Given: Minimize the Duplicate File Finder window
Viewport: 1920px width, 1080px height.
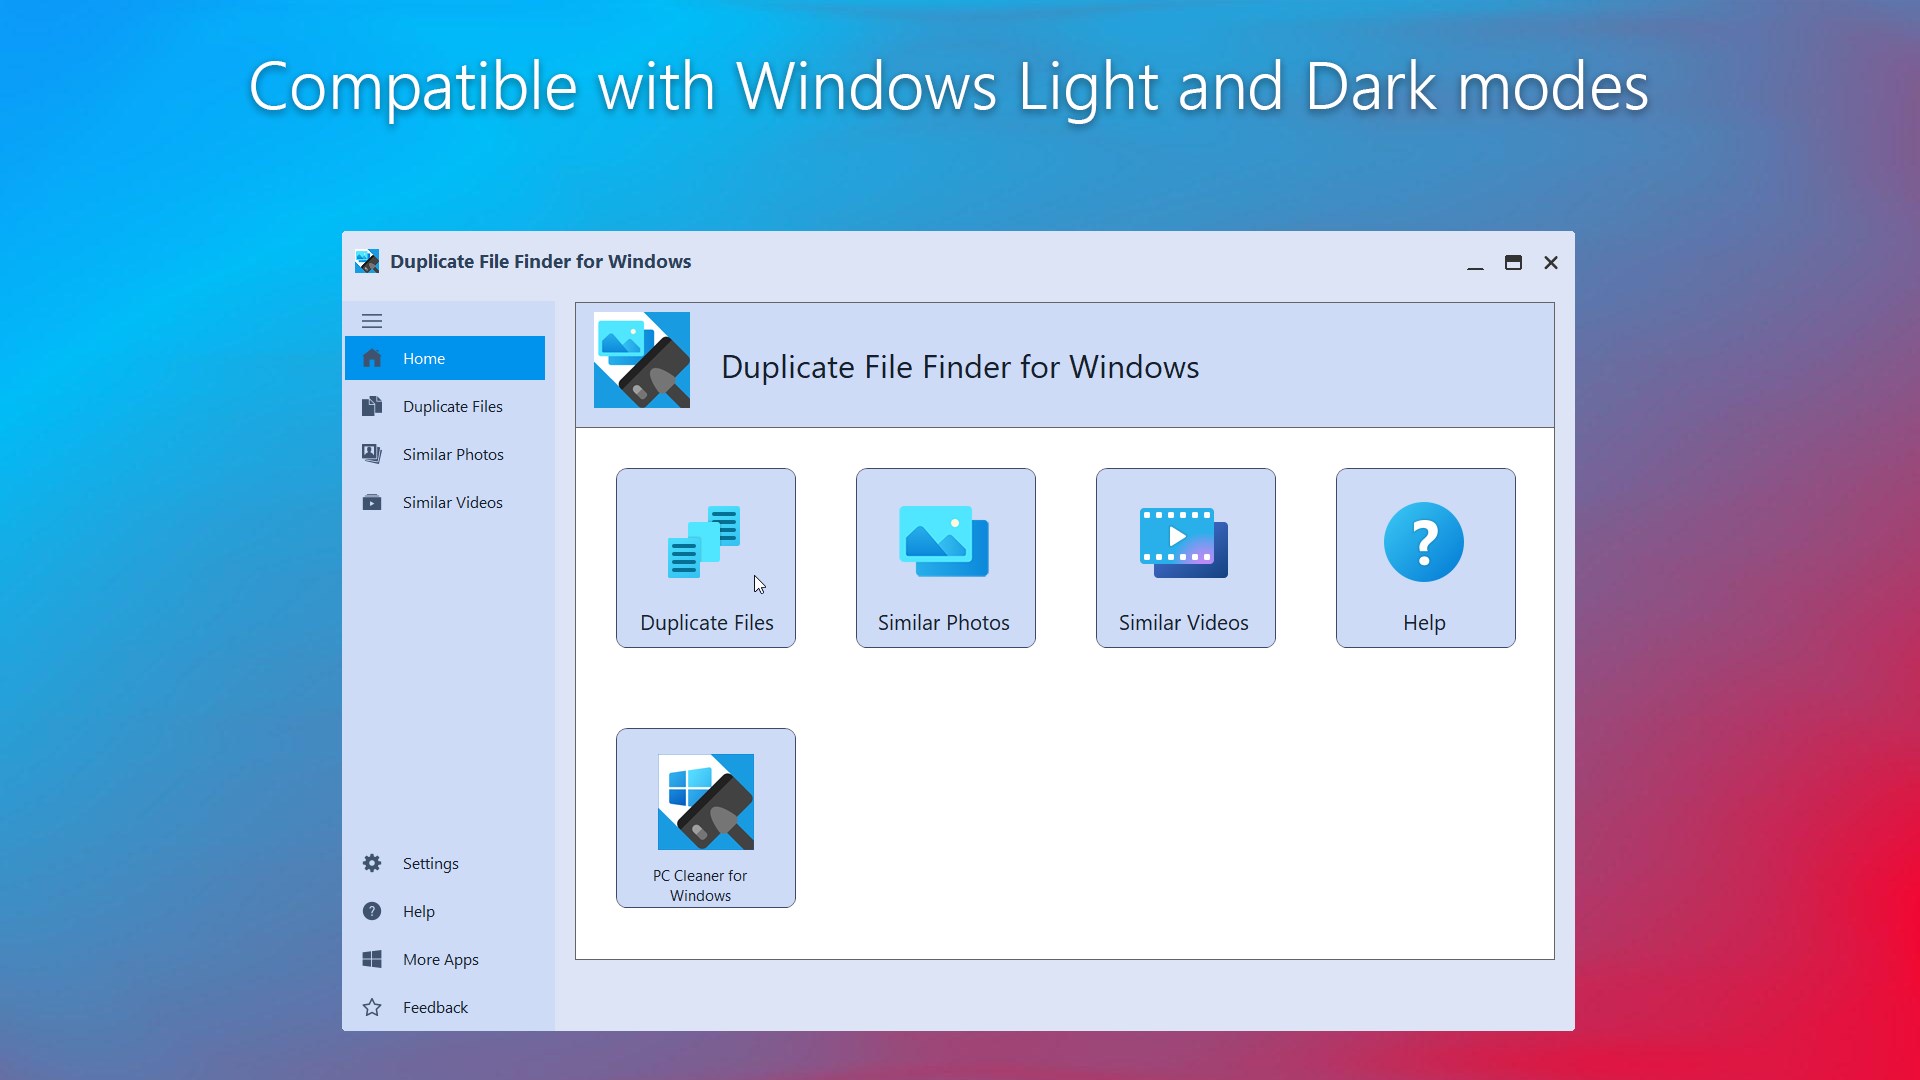Looking at the screenshot, I should (1475, 264).
